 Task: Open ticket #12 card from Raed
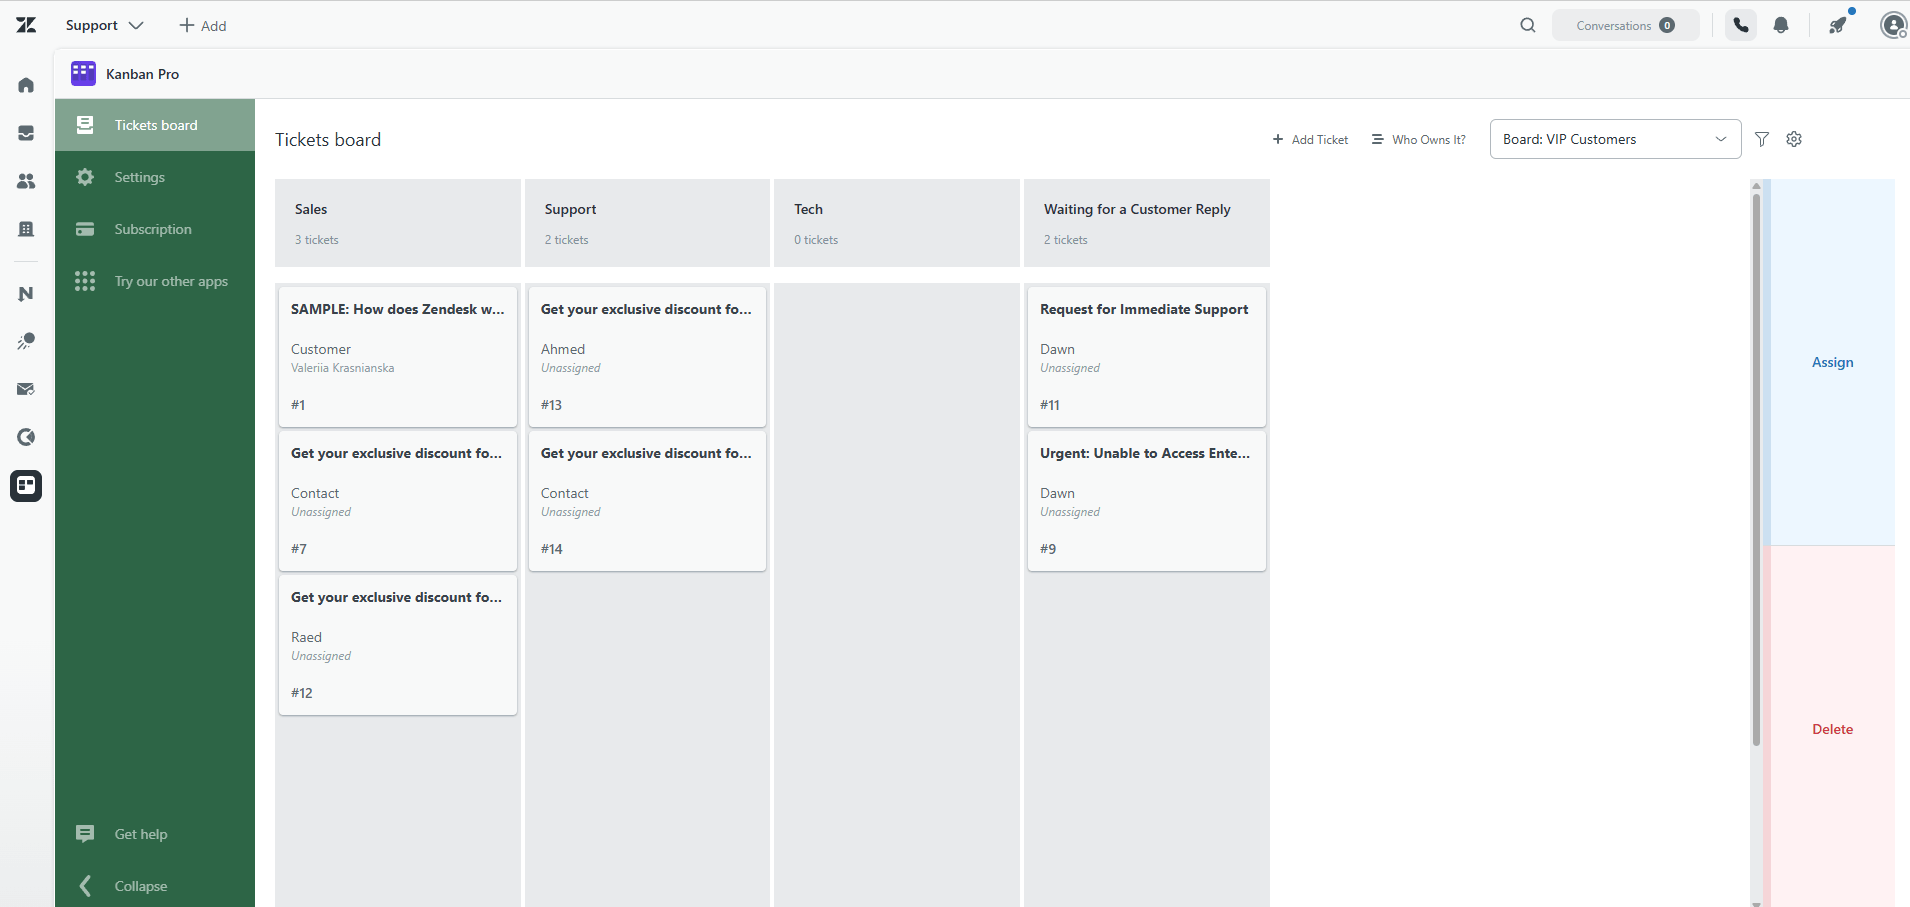coord(397,644)
